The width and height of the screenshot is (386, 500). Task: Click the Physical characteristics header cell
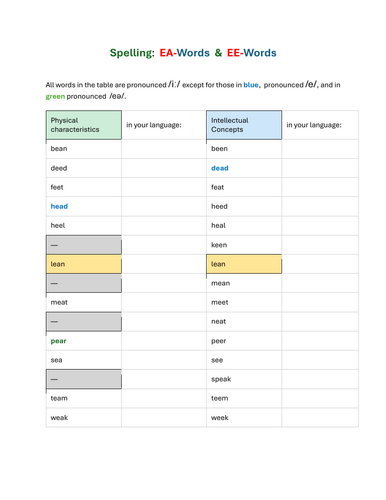point(84,125)
